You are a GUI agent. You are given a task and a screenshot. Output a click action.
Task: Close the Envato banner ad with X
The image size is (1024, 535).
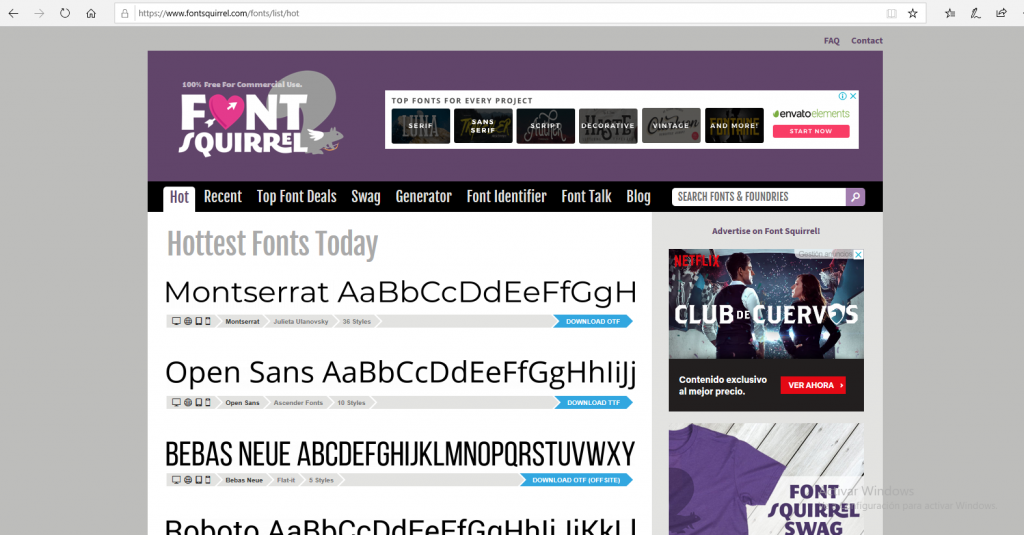(853, 96)
